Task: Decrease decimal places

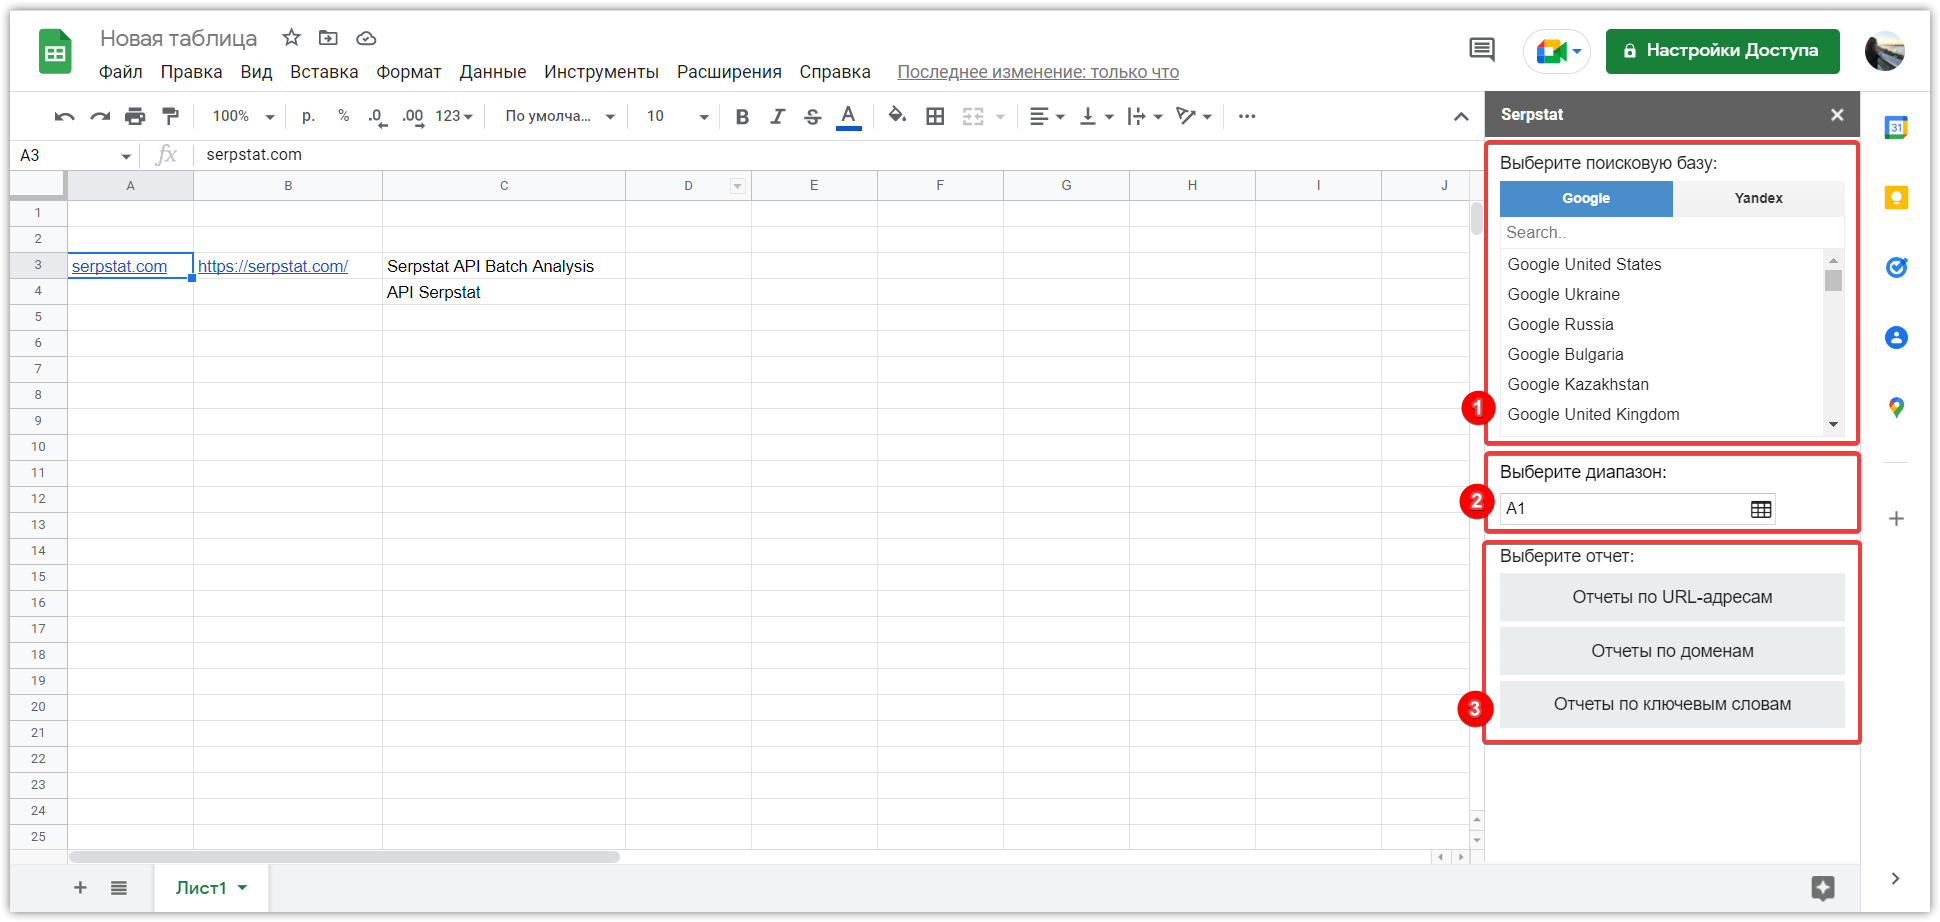Action: coord(377,117)
